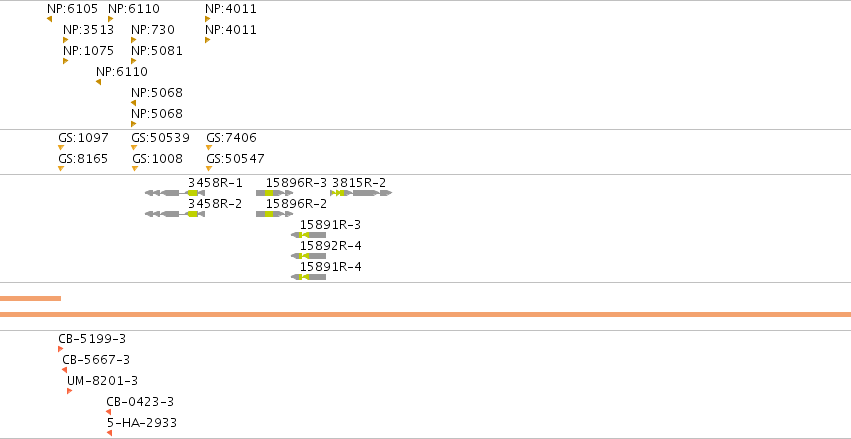Click the 3815R-2 gene model glyph
This screenshot has height=439, width=851.
point(361,193)
